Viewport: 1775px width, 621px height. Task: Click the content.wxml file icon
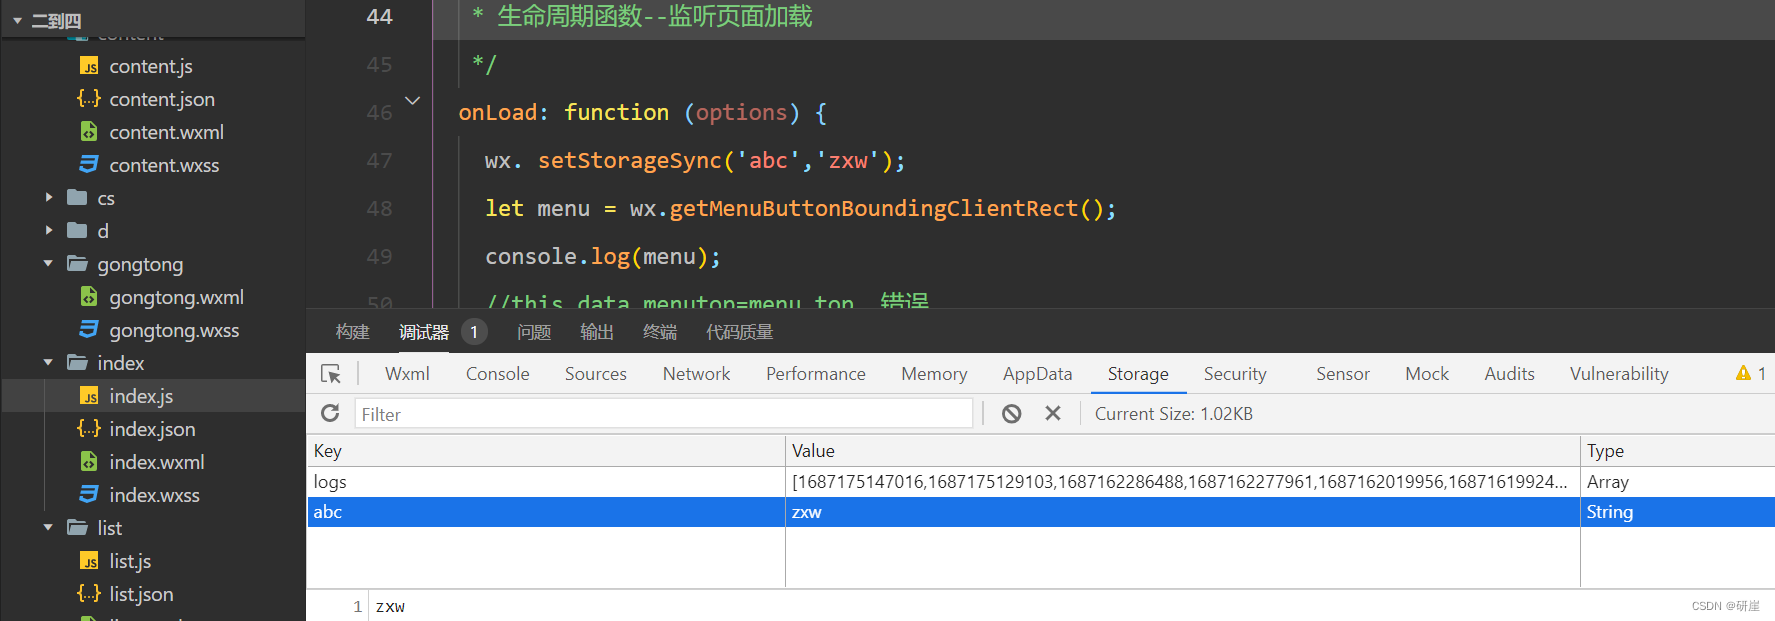coord(89,132)
